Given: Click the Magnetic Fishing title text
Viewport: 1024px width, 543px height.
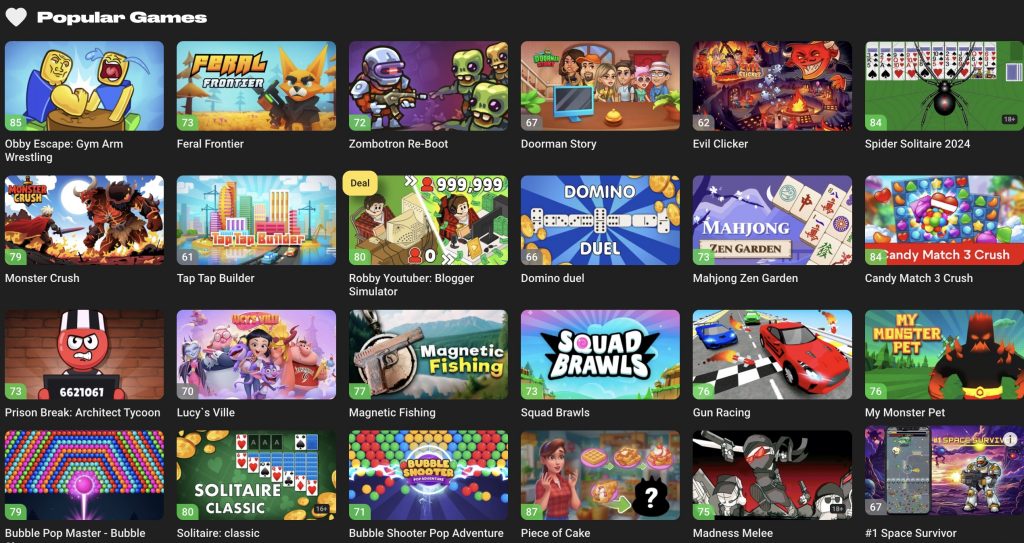Looking at the screenshot, I should tap(392, 412).
